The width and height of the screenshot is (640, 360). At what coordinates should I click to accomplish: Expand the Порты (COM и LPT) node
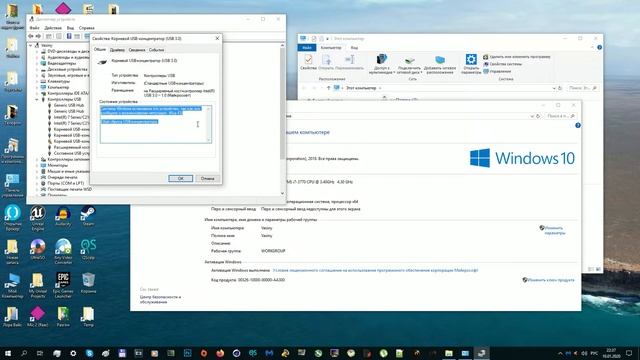(37, 183)
